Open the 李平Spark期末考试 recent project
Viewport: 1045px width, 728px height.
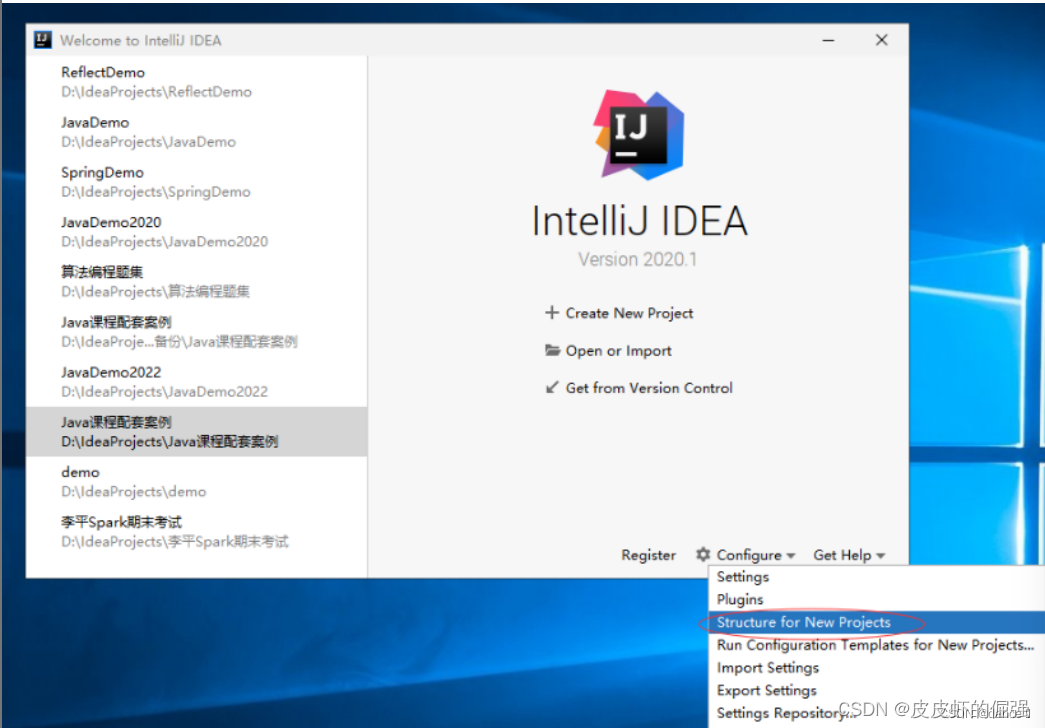coord(197,532)
